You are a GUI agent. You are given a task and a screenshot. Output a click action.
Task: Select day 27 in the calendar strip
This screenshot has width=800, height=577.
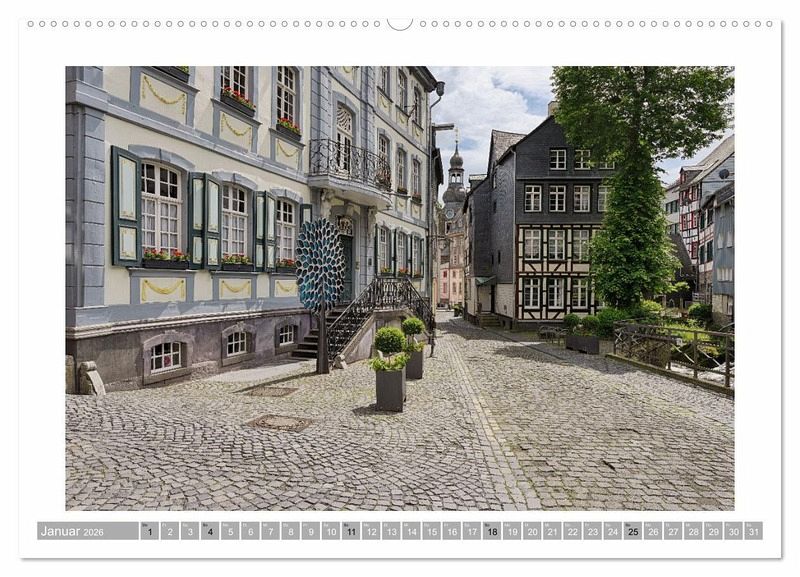(x=673, y=531)
